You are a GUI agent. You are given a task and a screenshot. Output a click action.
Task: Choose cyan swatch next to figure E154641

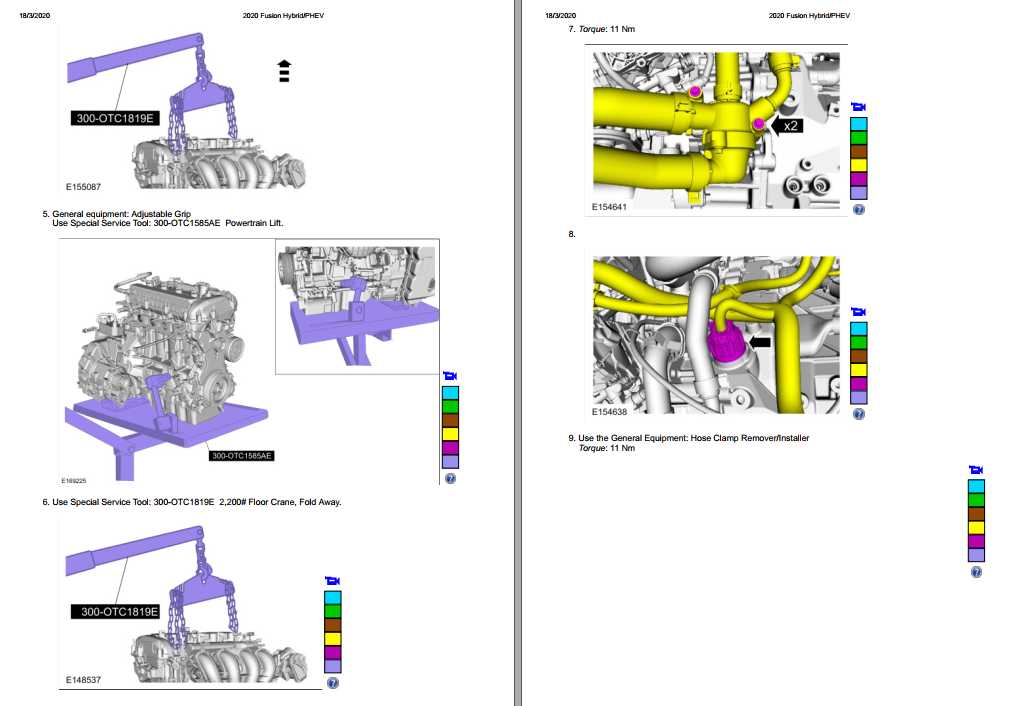click(x=859, y=124)
